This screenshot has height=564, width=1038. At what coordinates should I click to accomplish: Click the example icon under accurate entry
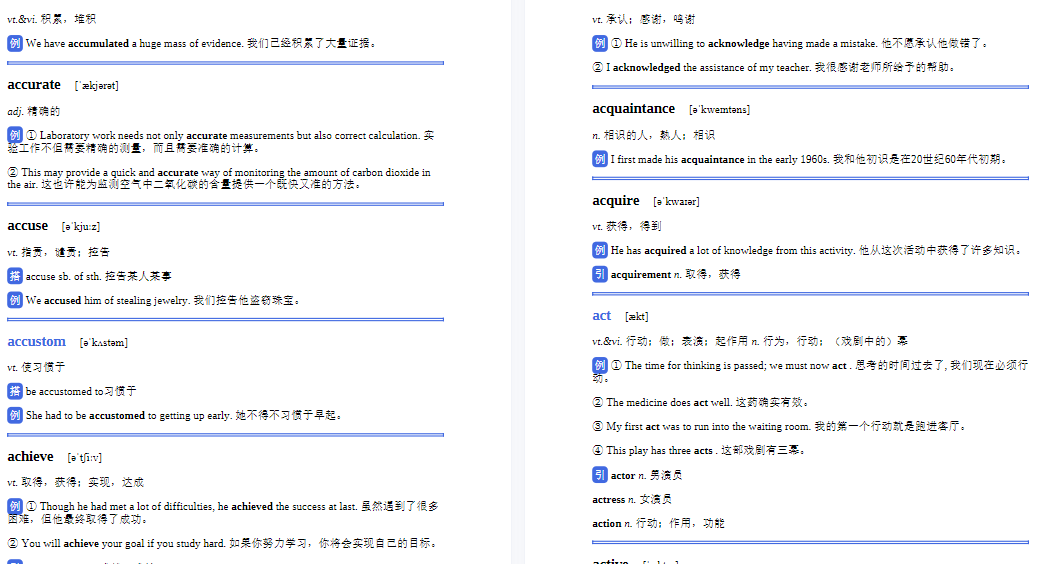click(x=15, y=134)
